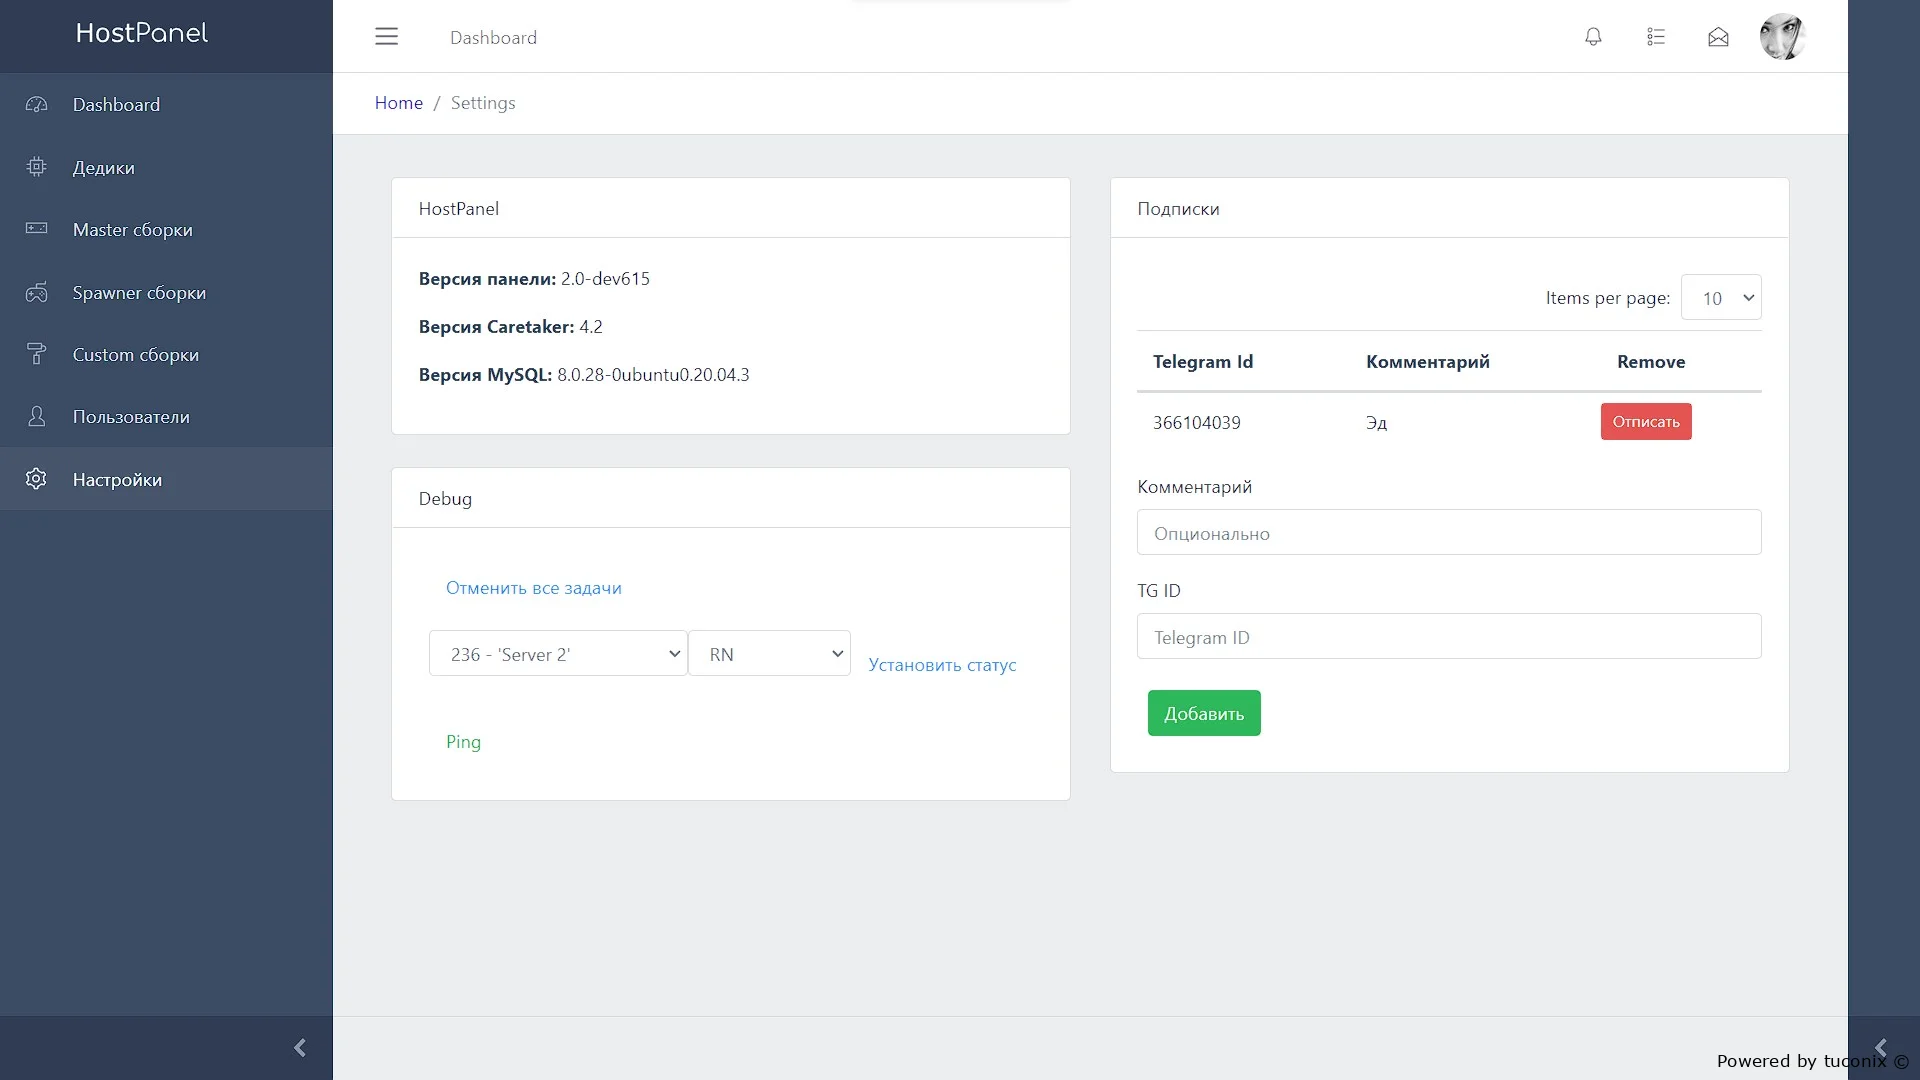This screenshot has height=1080, width=1920.
Task: Go to Custom сборки menu item
Action: (x=135, y=355)
